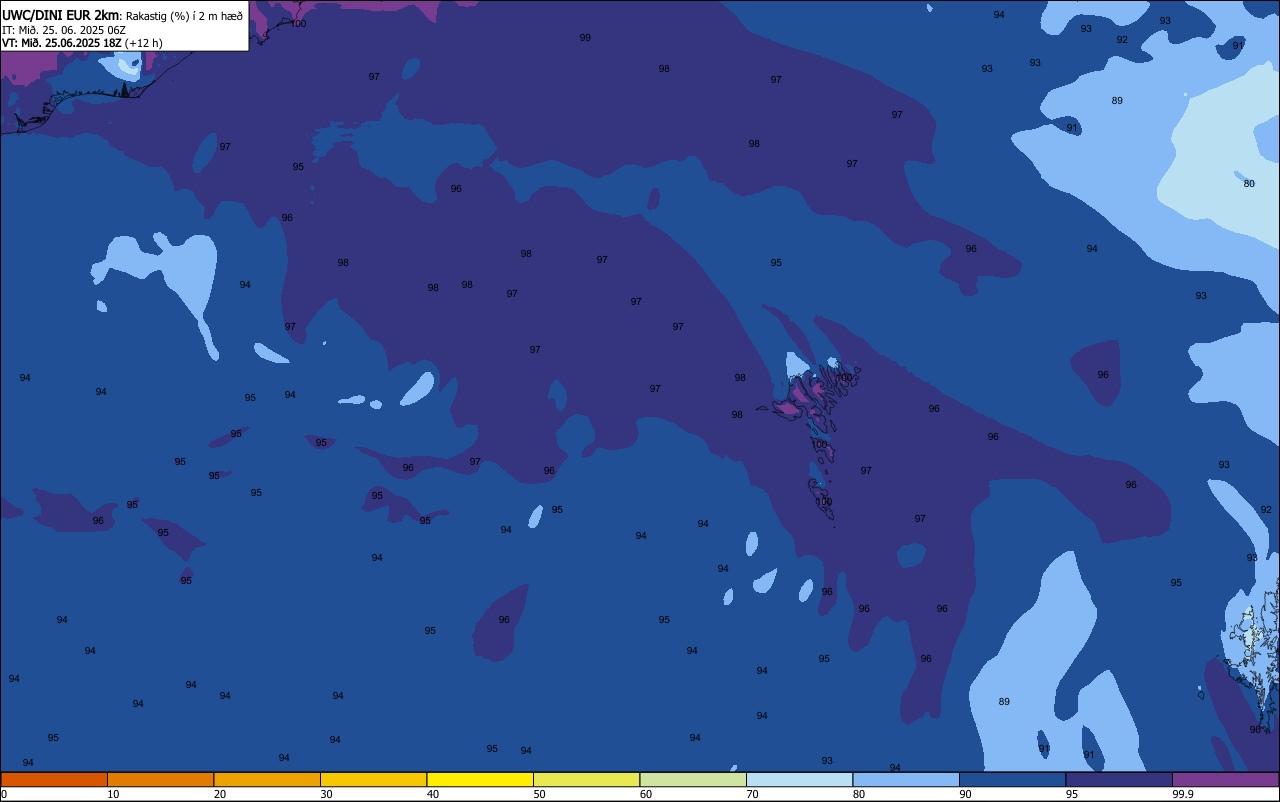Click the legend tick label '30'
Image resolution: width=1280 pixels, height=802 pixels.
[x=326, y=794]
